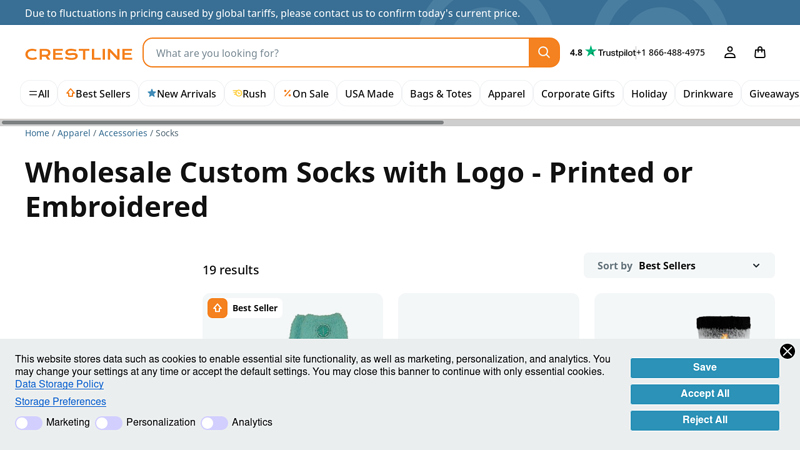
Task: Toggle the Marketing cookies switch
Action: click(x=28, y=423)
